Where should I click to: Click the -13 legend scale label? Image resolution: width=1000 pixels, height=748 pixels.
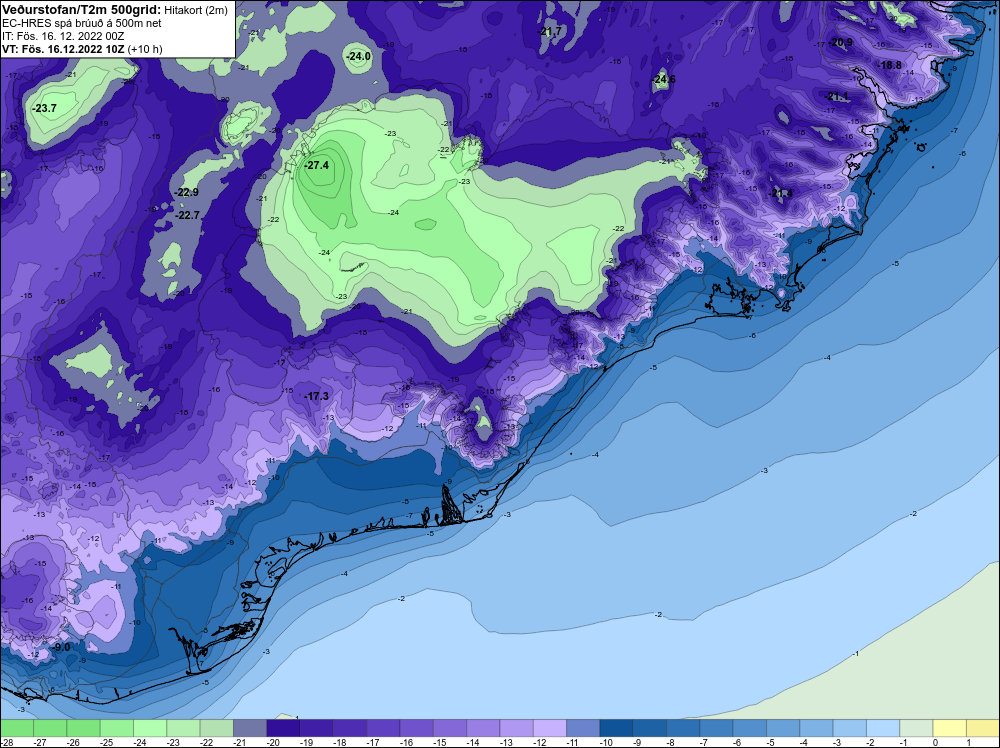tap(506, 742)
